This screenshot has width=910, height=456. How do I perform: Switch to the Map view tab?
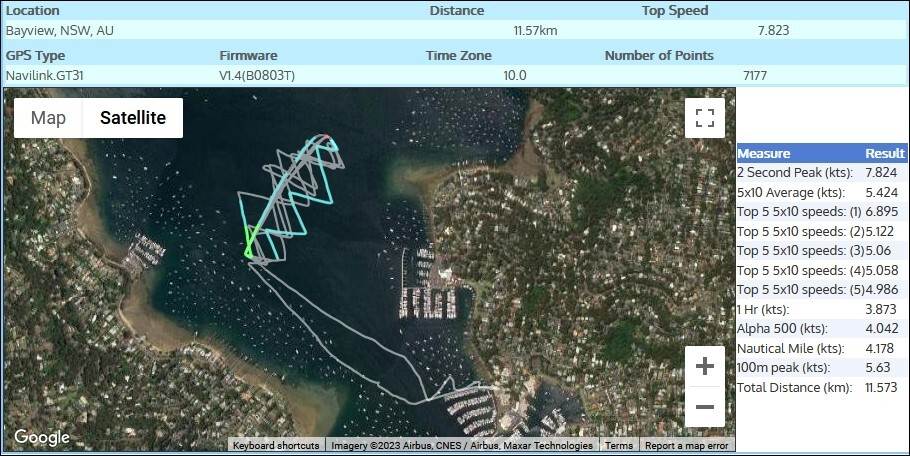tap(48, 118)
